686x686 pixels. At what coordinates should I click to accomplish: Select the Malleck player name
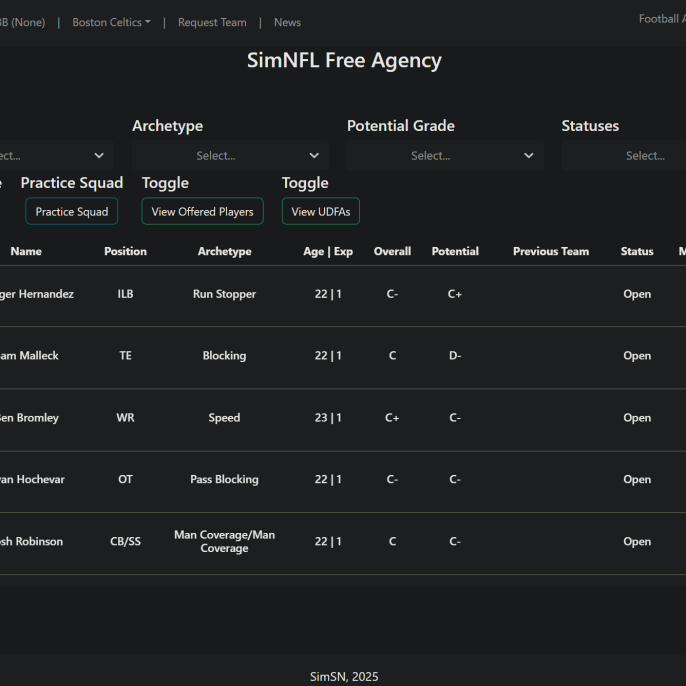29,356
